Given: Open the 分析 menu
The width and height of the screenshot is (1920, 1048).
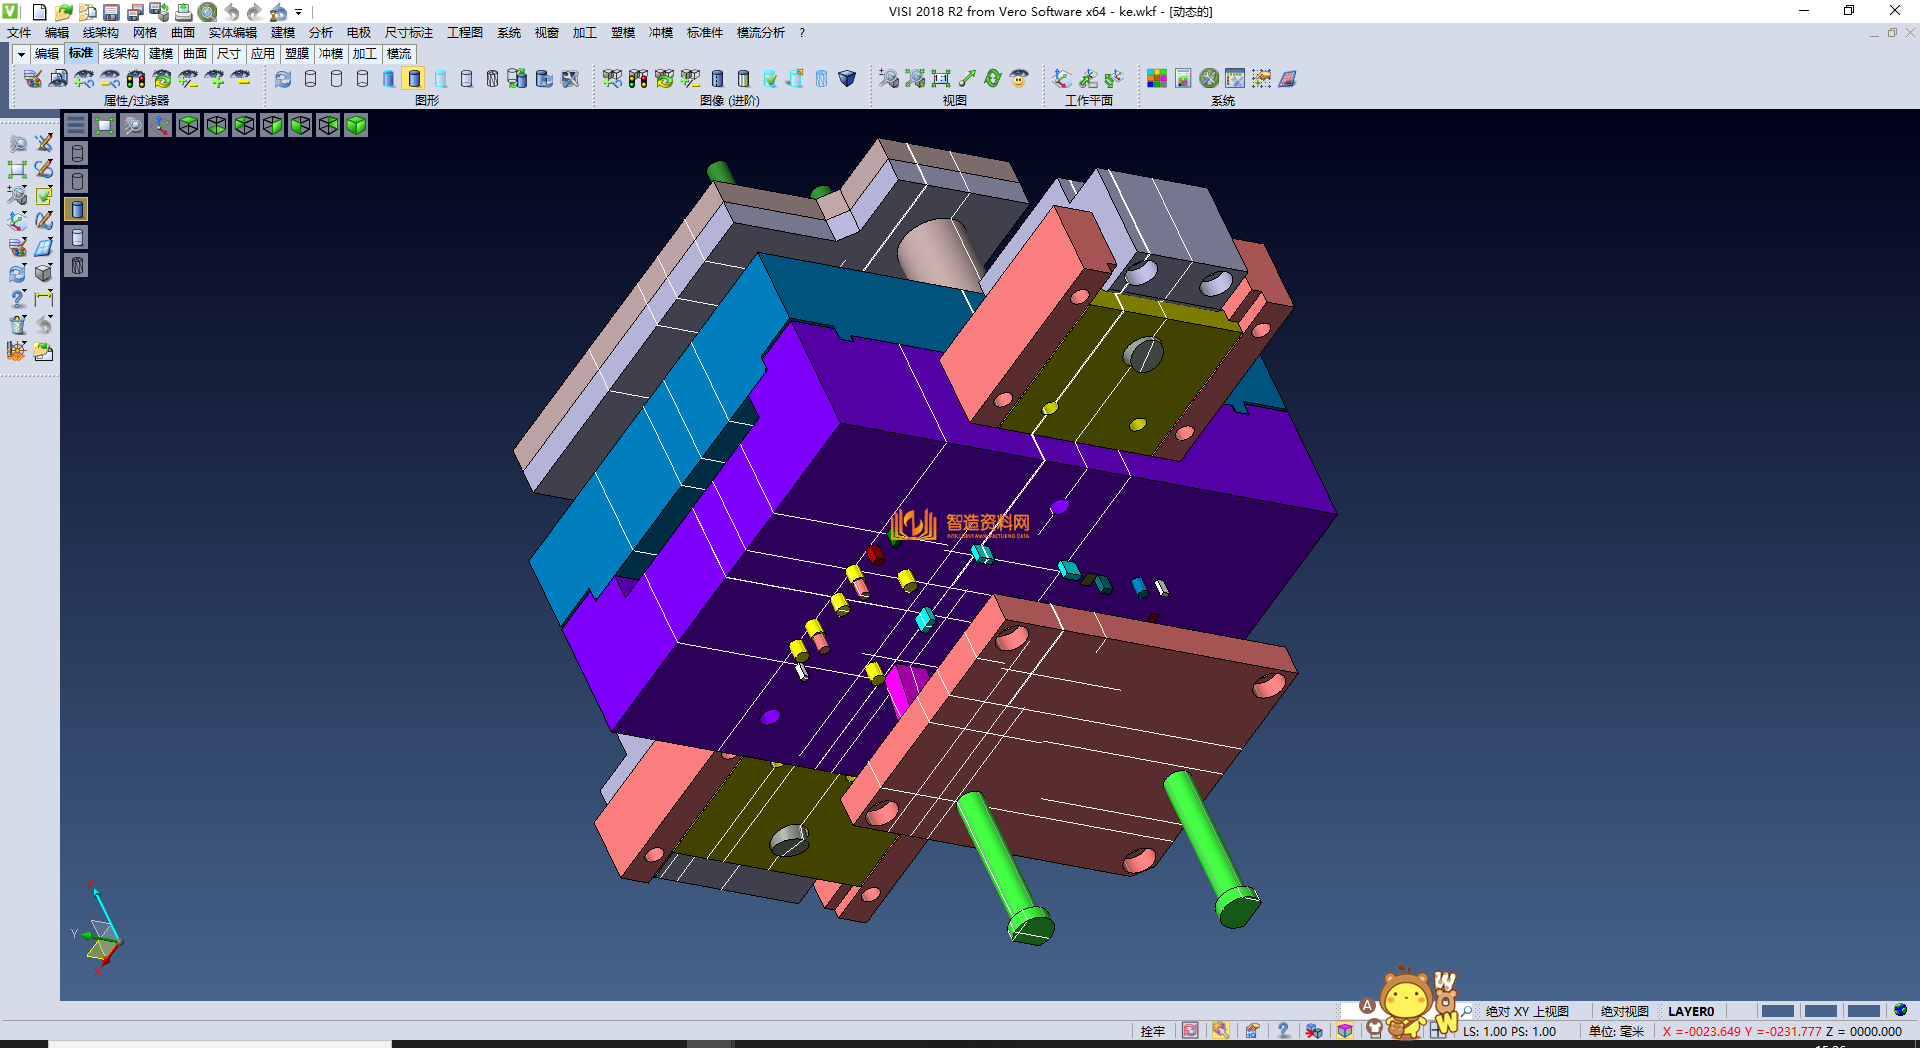Looking at the screenshot, I should click(x=320, y=33).
